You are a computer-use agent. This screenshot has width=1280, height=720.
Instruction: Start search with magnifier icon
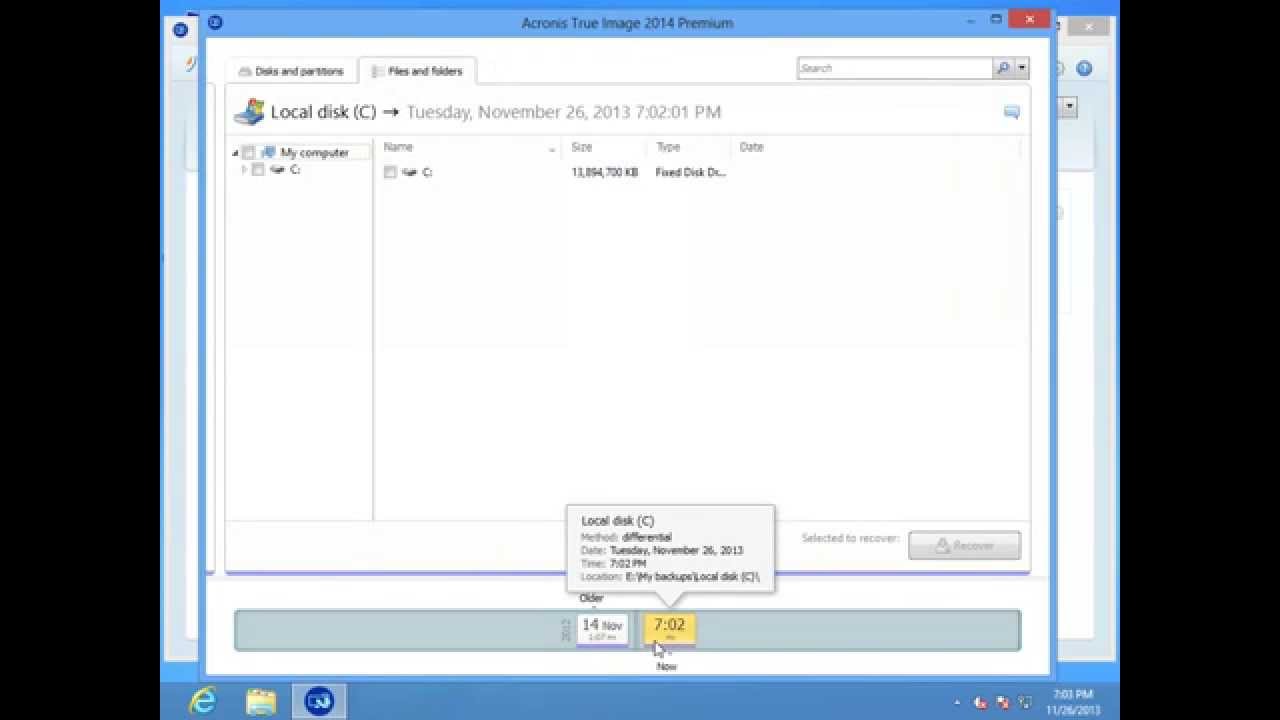click(1002, 68)
